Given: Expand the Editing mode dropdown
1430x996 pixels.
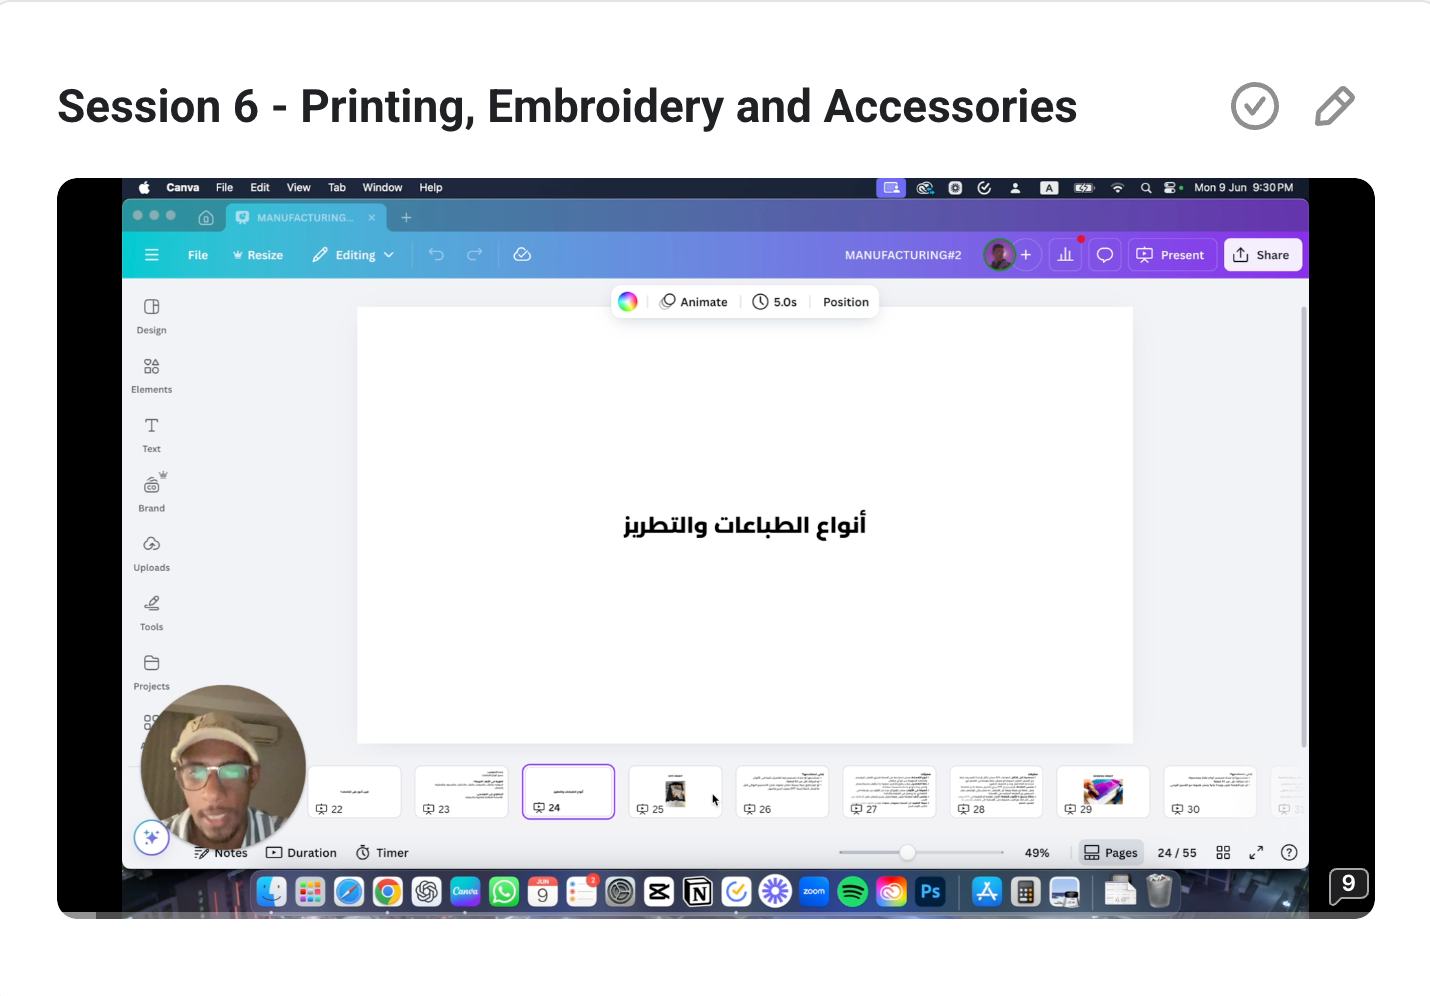Looking at the screenshot, I should 353,255.
